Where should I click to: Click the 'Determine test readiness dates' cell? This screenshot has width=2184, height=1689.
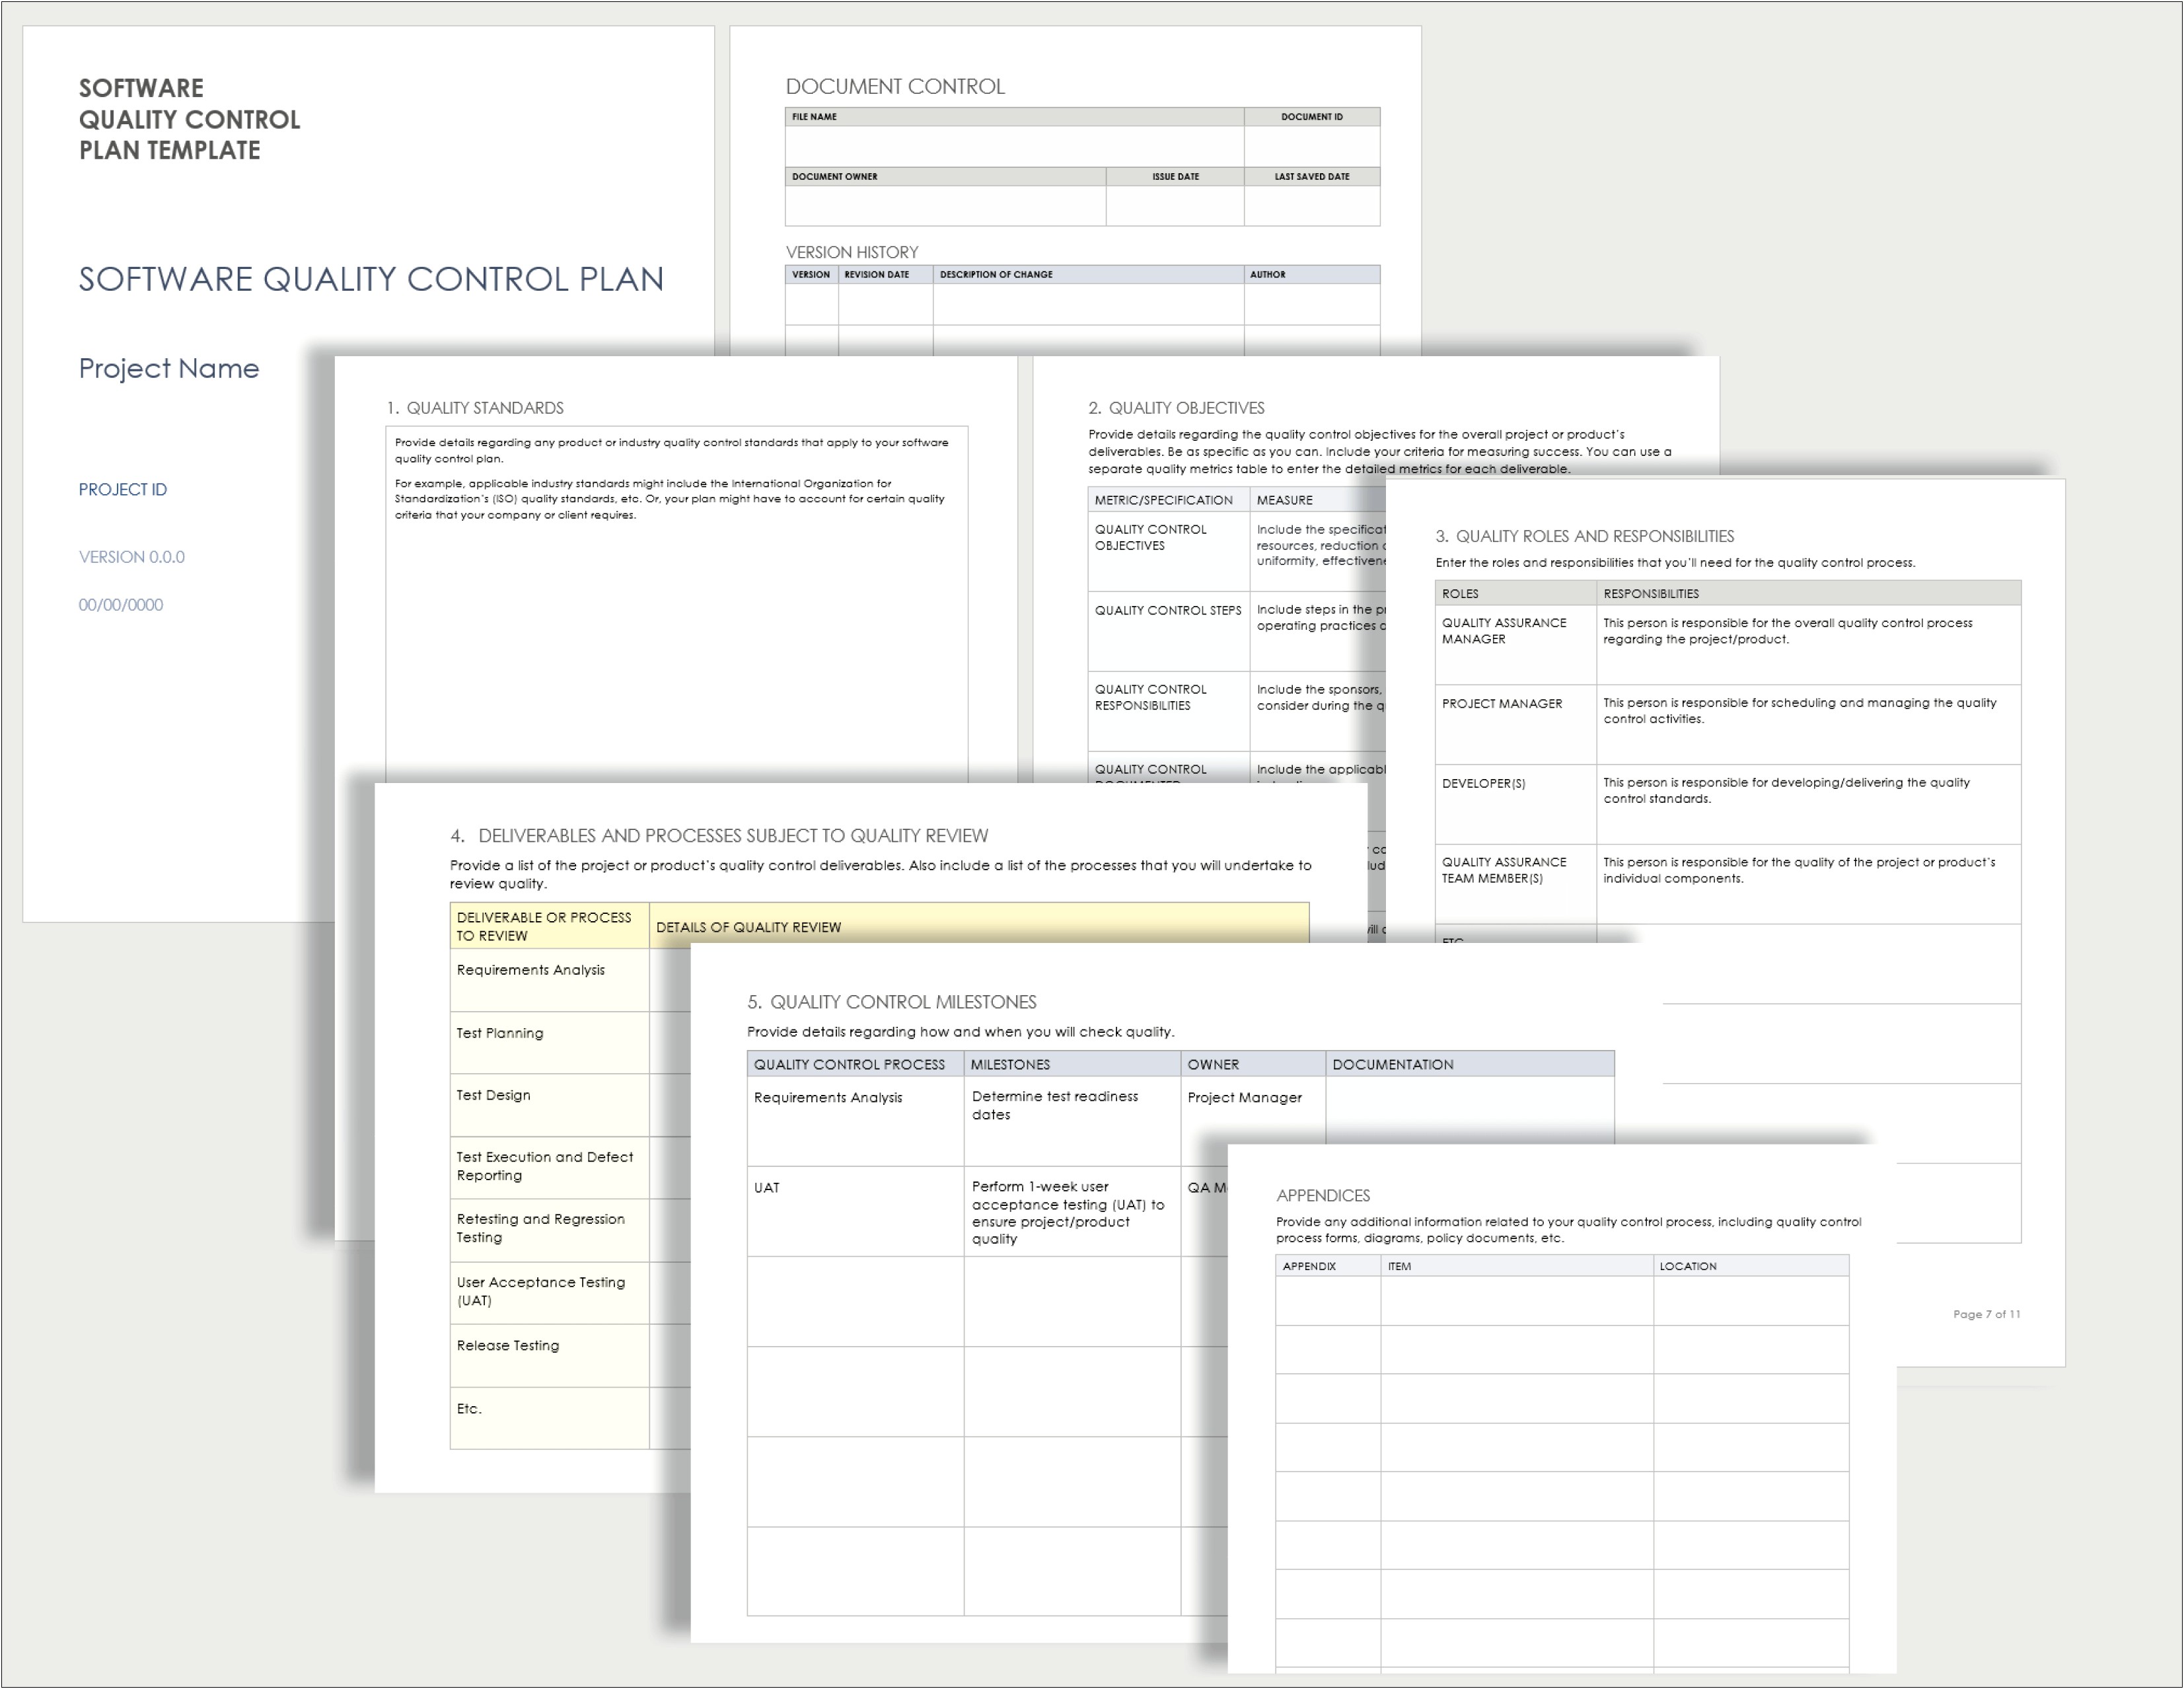click(1072, 1121)
